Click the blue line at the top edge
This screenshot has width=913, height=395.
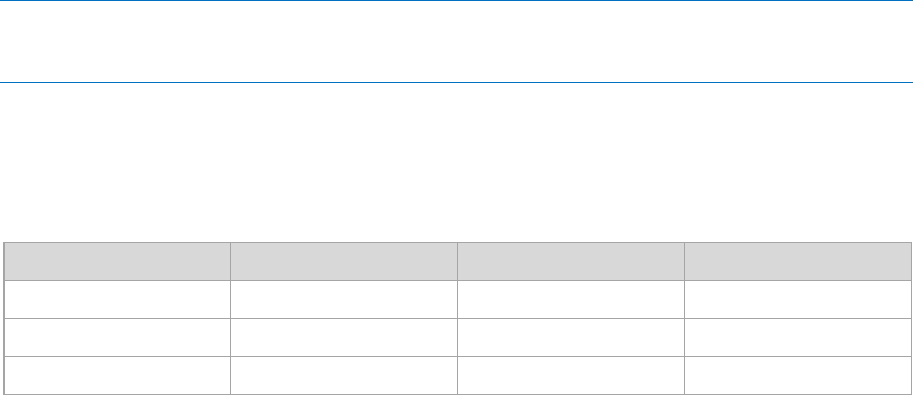coord(456,1)
